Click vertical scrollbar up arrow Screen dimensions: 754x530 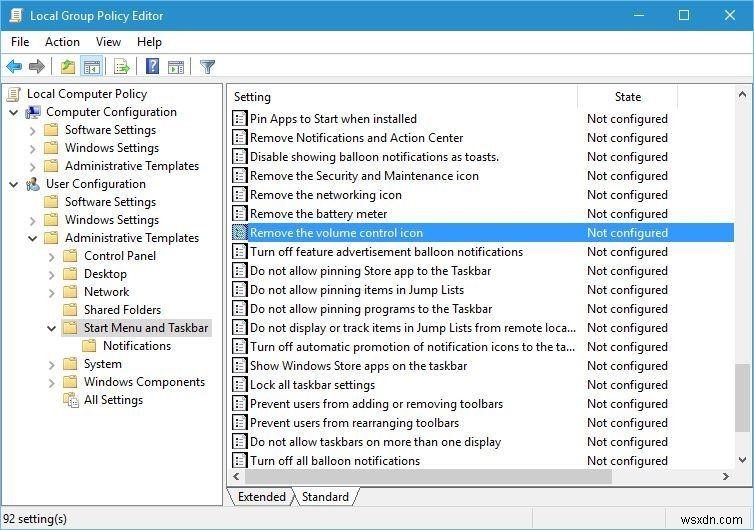[x=742, y=95]
